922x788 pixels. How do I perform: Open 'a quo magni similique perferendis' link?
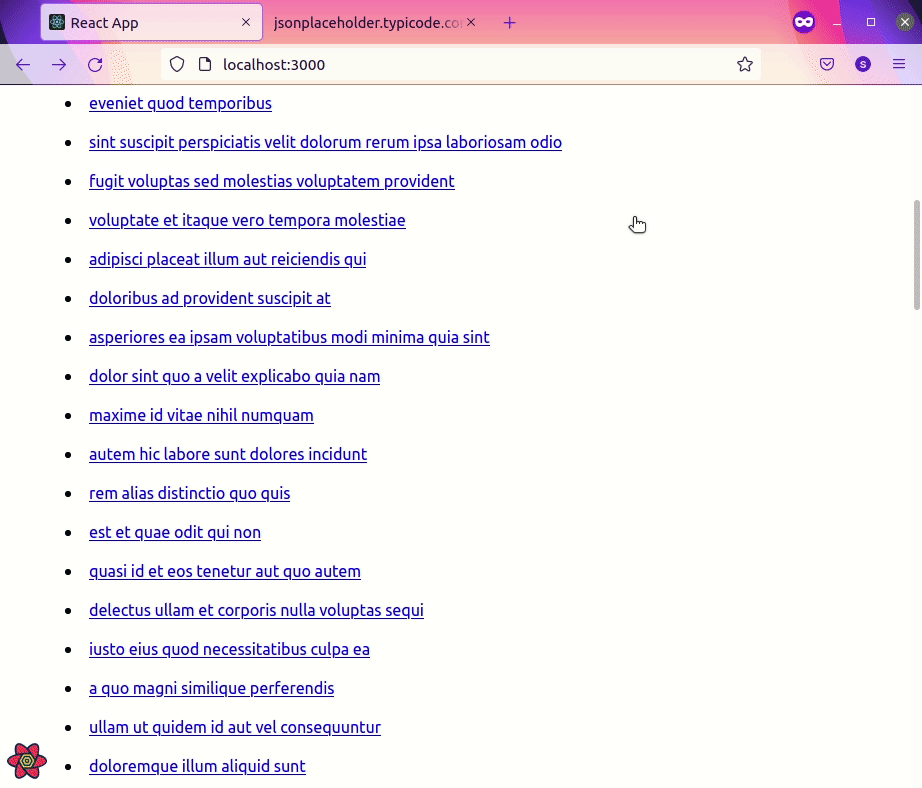[212, 689]
